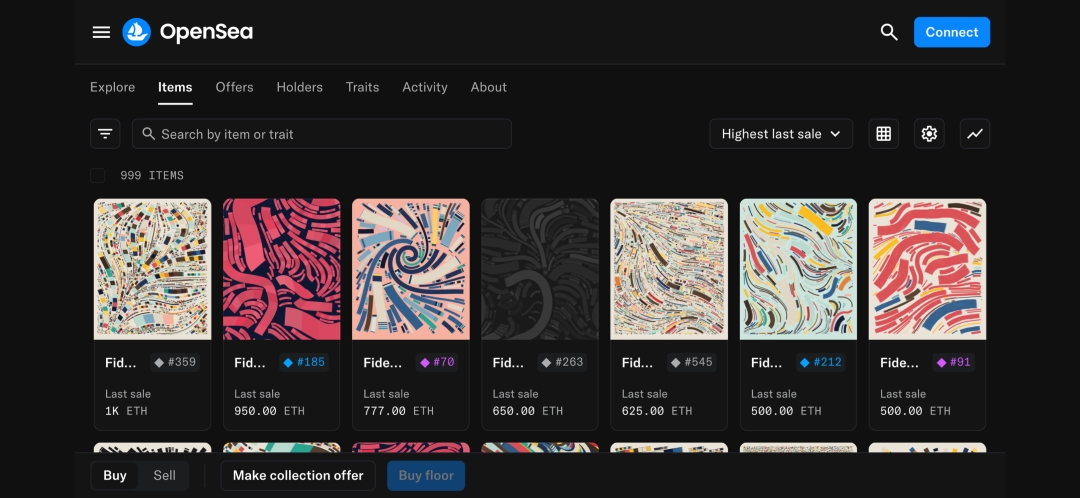Check the select-all items checkbox
The image size is (1080, 498).
pyautogui.click(x=98, y=176)
